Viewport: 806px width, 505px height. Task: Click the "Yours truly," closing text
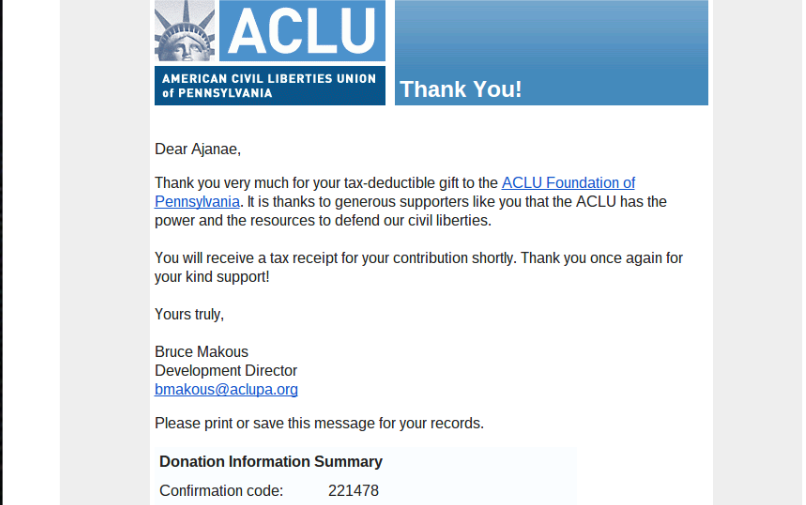click(x=189, y=314)
